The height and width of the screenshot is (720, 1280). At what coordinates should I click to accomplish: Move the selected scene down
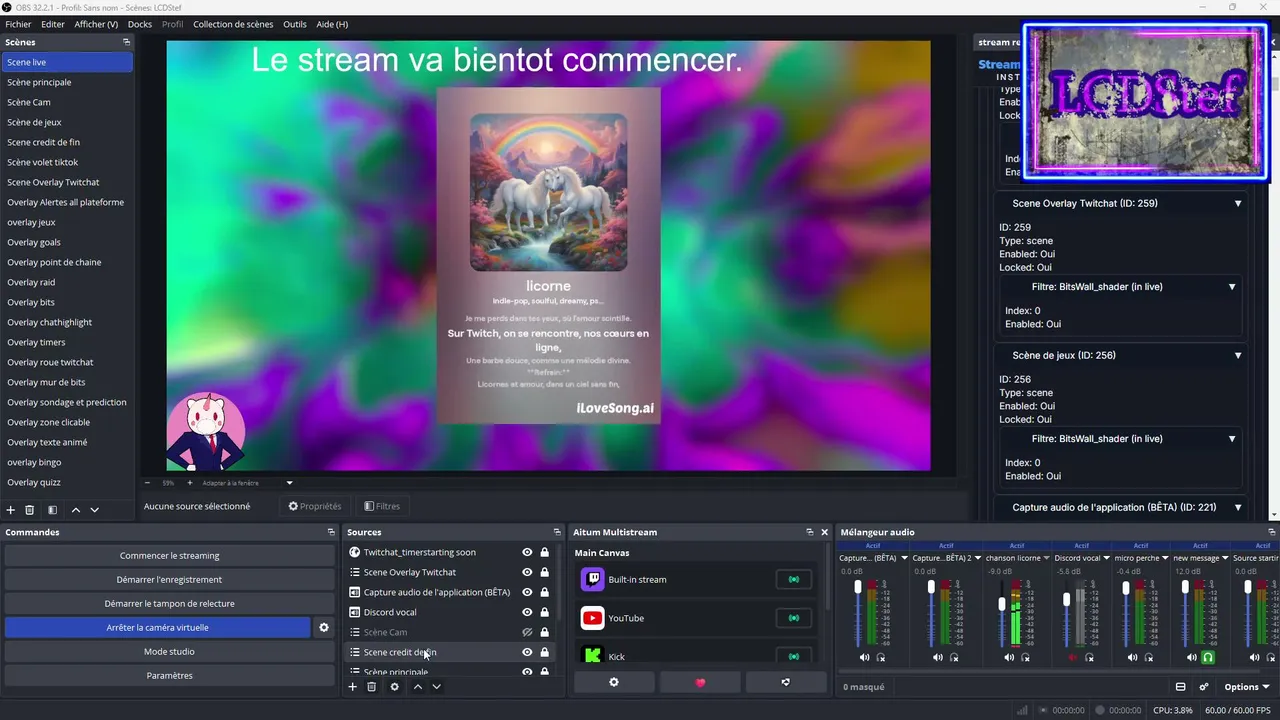[x=95, y=510]
